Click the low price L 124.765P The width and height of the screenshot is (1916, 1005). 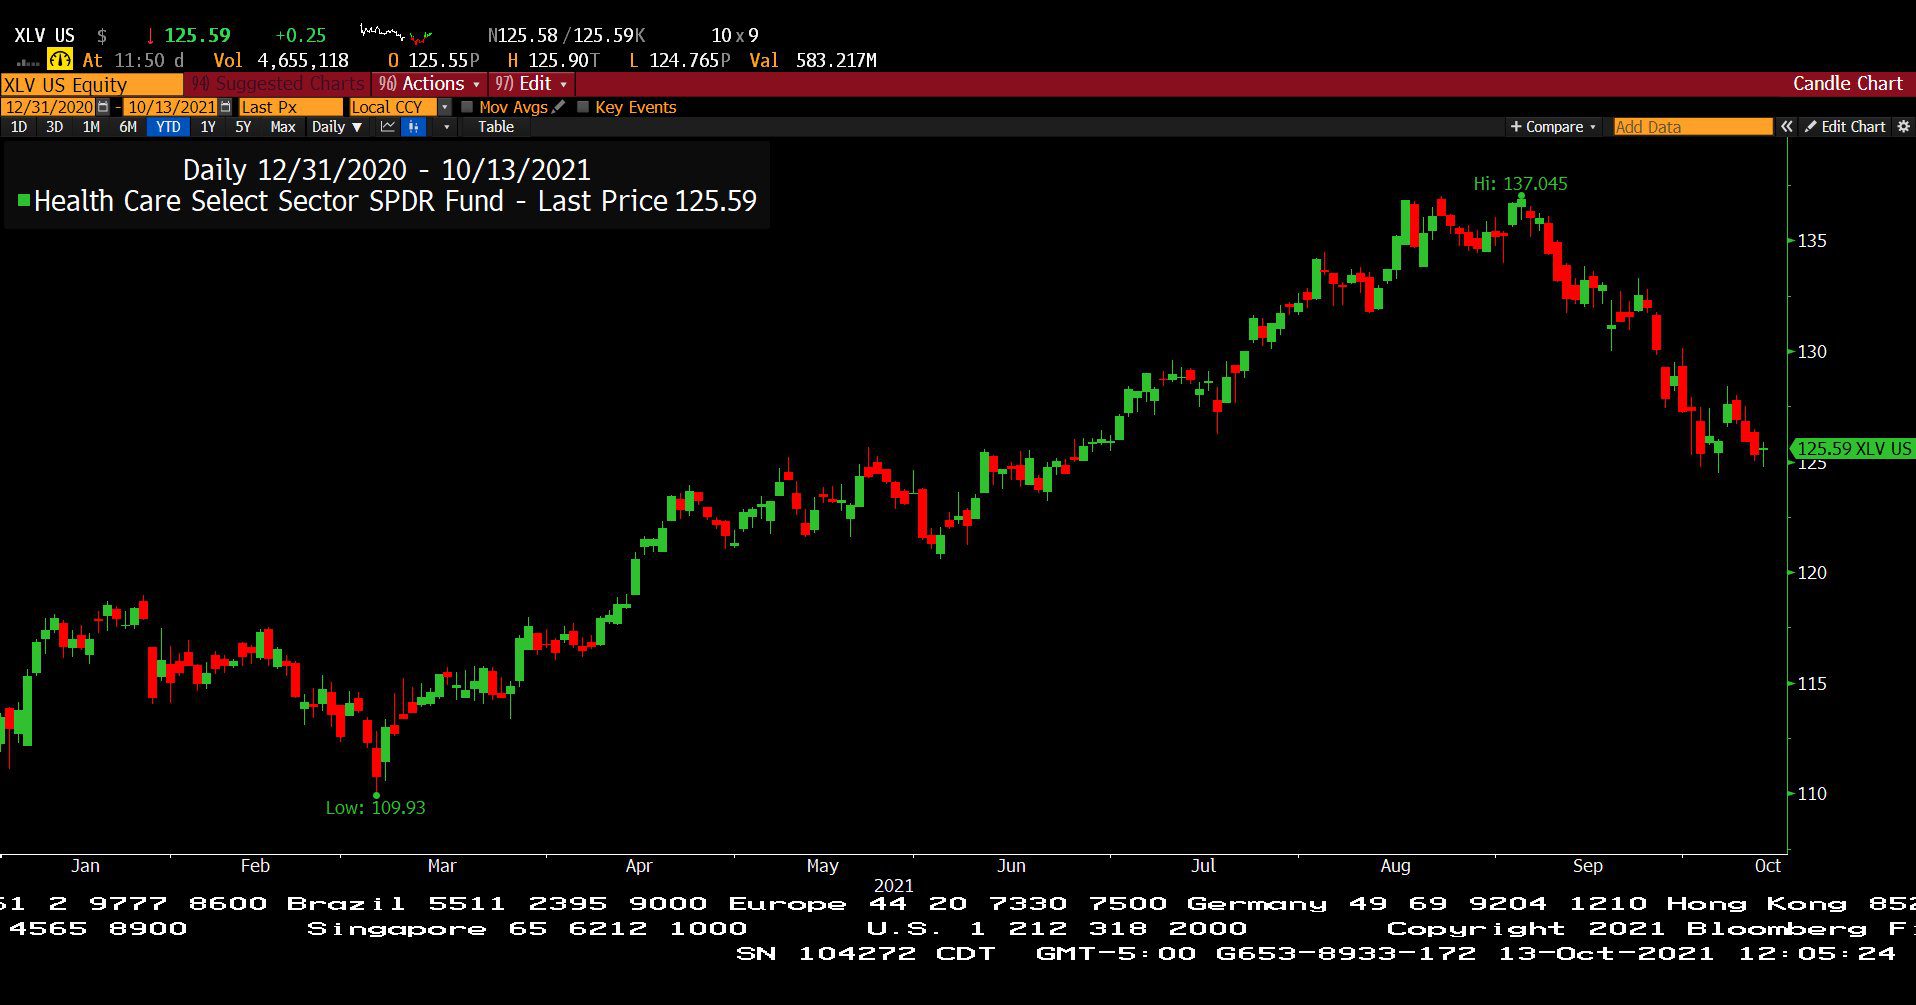pos(680,60)
